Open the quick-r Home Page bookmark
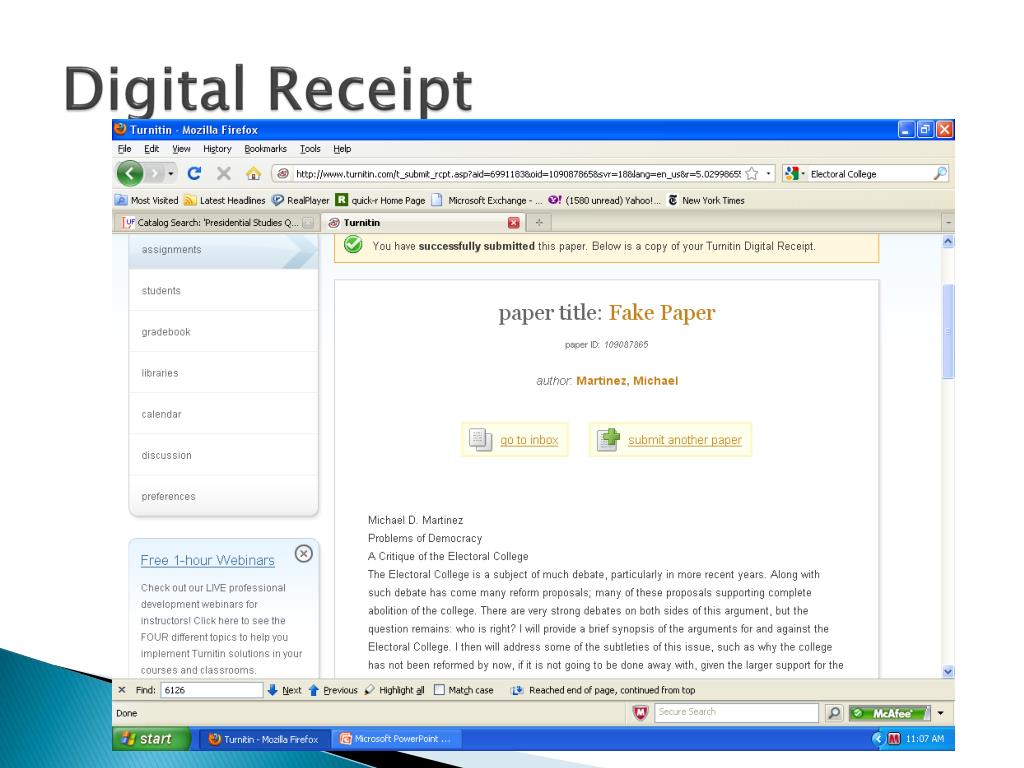 point(380,200)
